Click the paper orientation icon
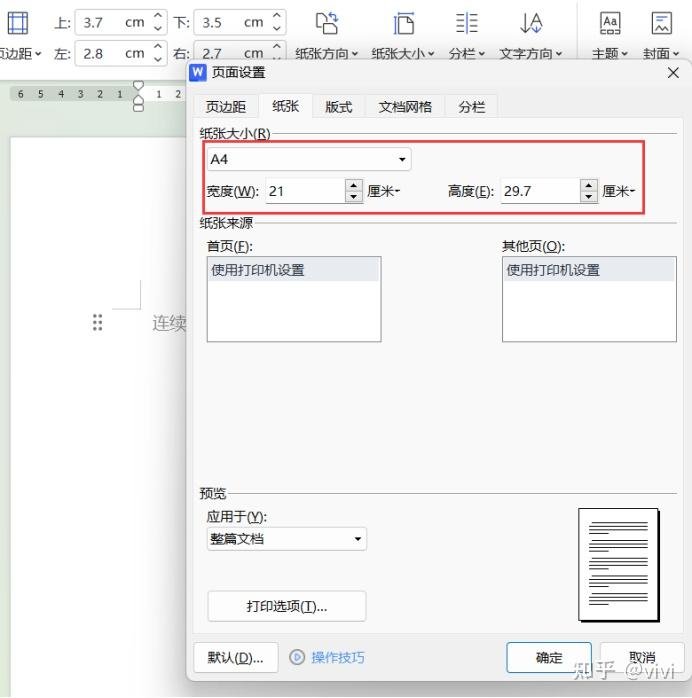Viewport: 692px width, 698px height. pos(327,24)
